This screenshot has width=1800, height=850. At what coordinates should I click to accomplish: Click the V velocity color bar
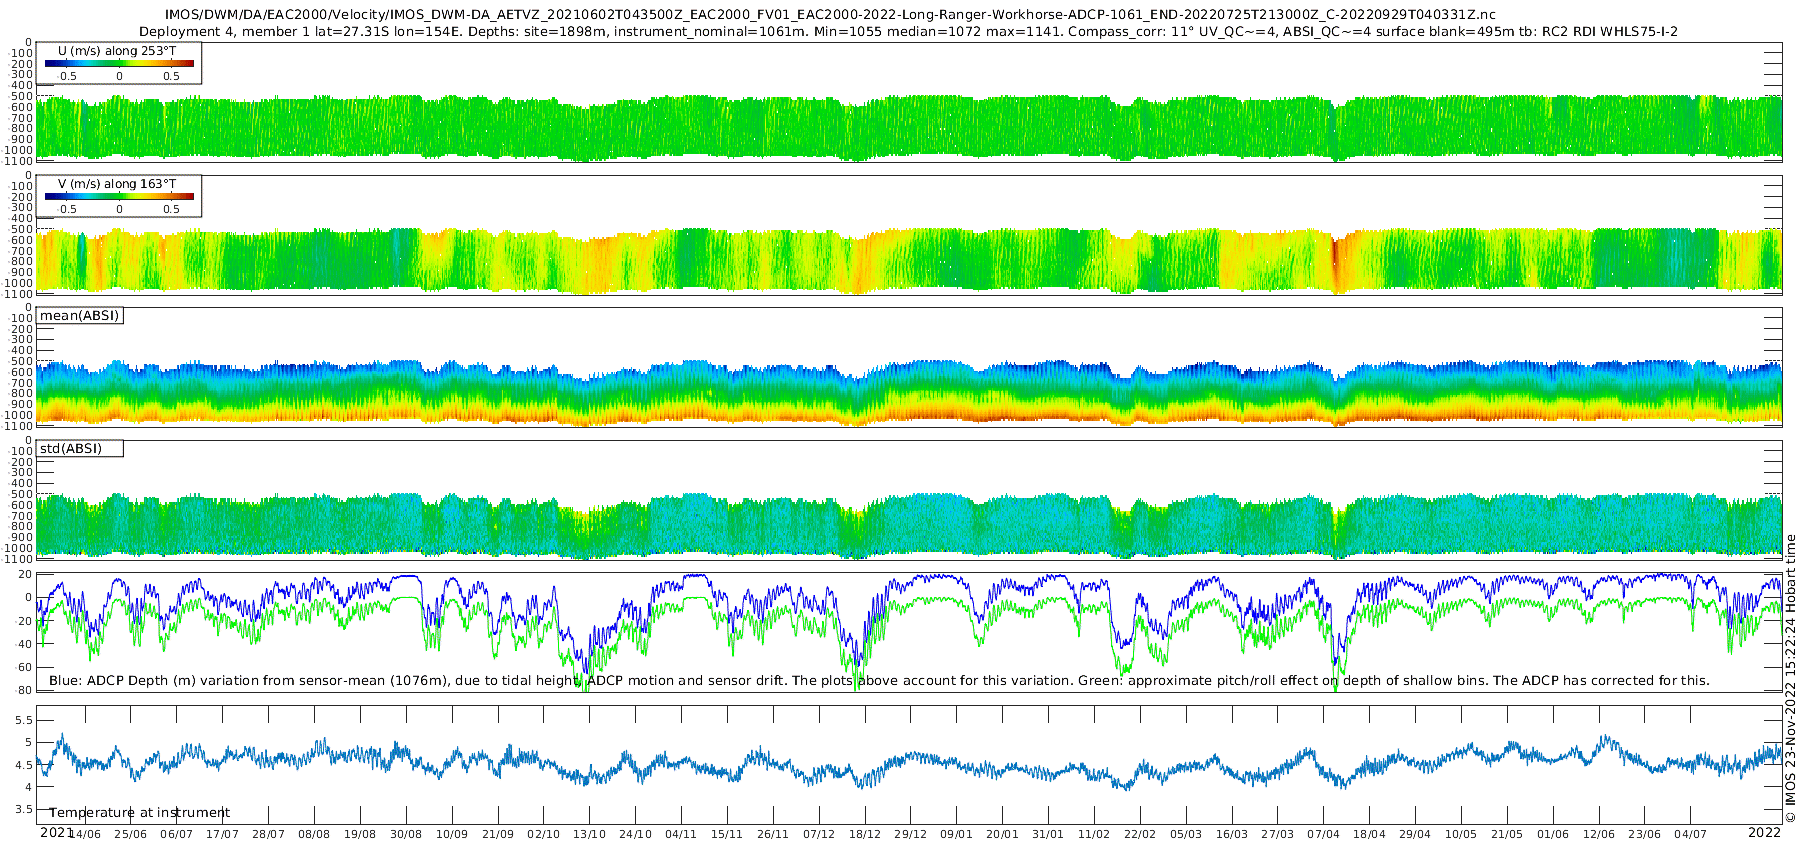point(119,197)
